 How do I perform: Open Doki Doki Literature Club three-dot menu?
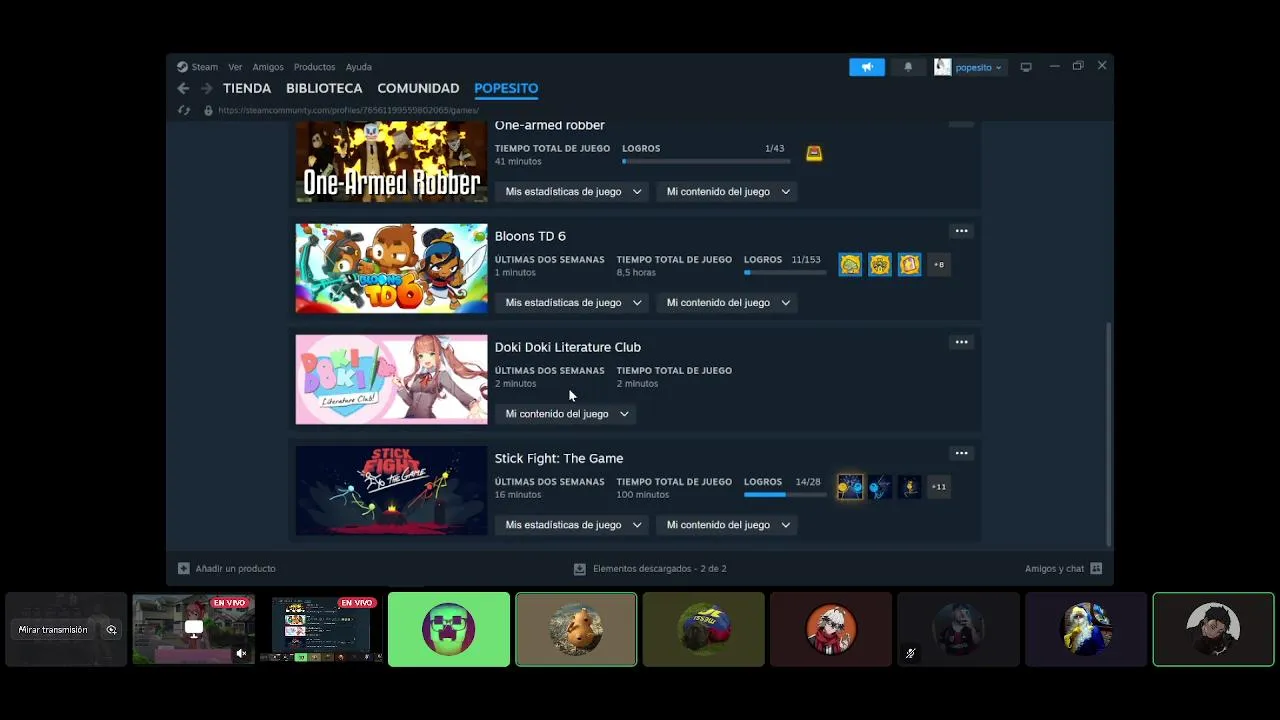coord(961,342)
